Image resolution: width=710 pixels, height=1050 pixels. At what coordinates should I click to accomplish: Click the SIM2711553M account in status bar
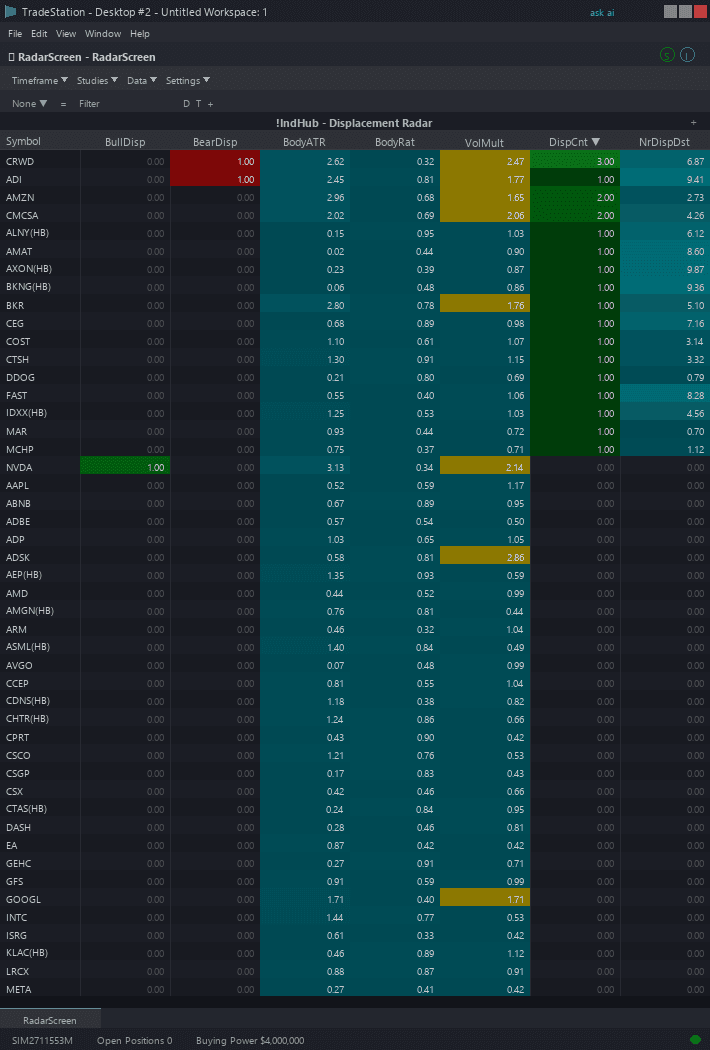tap(42, 1041)
